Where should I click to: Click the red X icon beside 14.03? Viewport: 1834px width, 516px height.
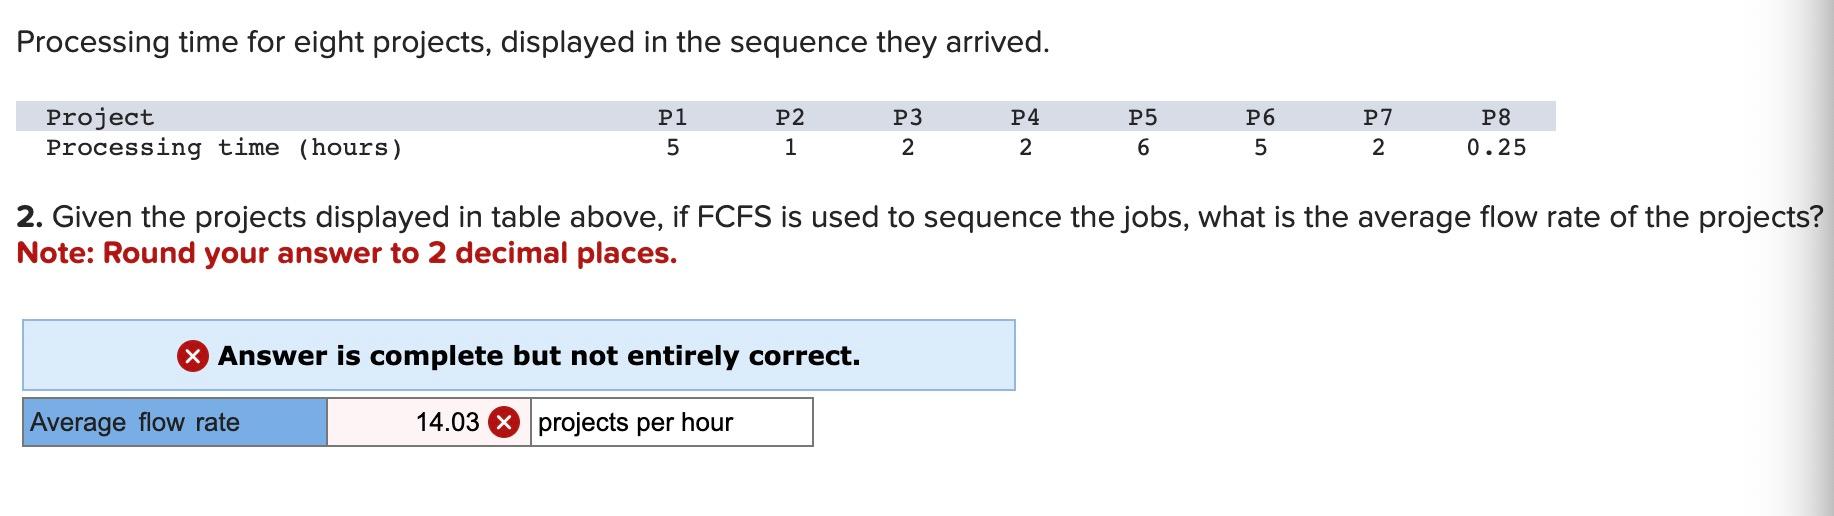(504, 423)
